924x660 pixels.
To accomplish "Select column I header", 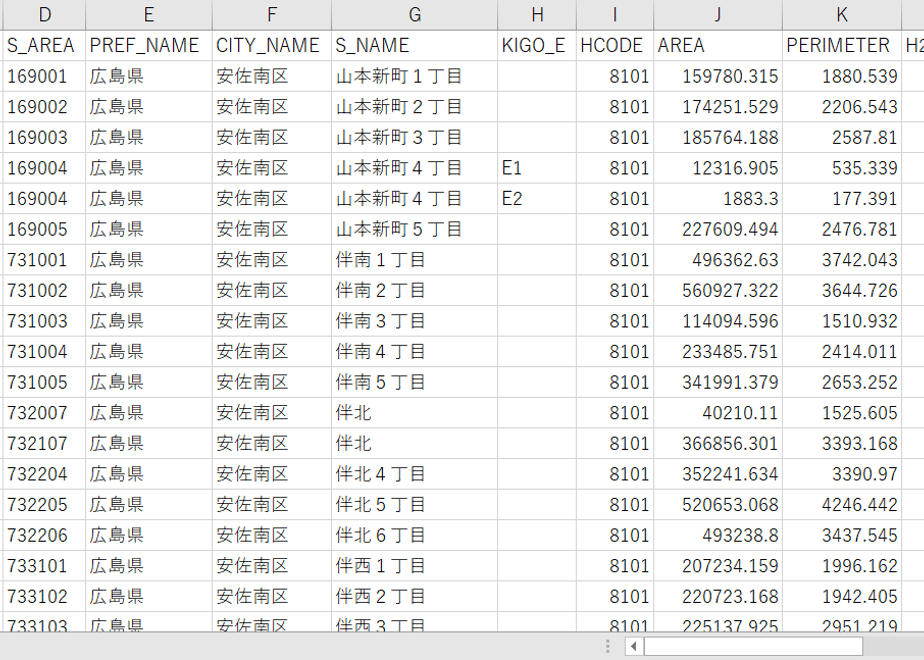I will [615, 15].
